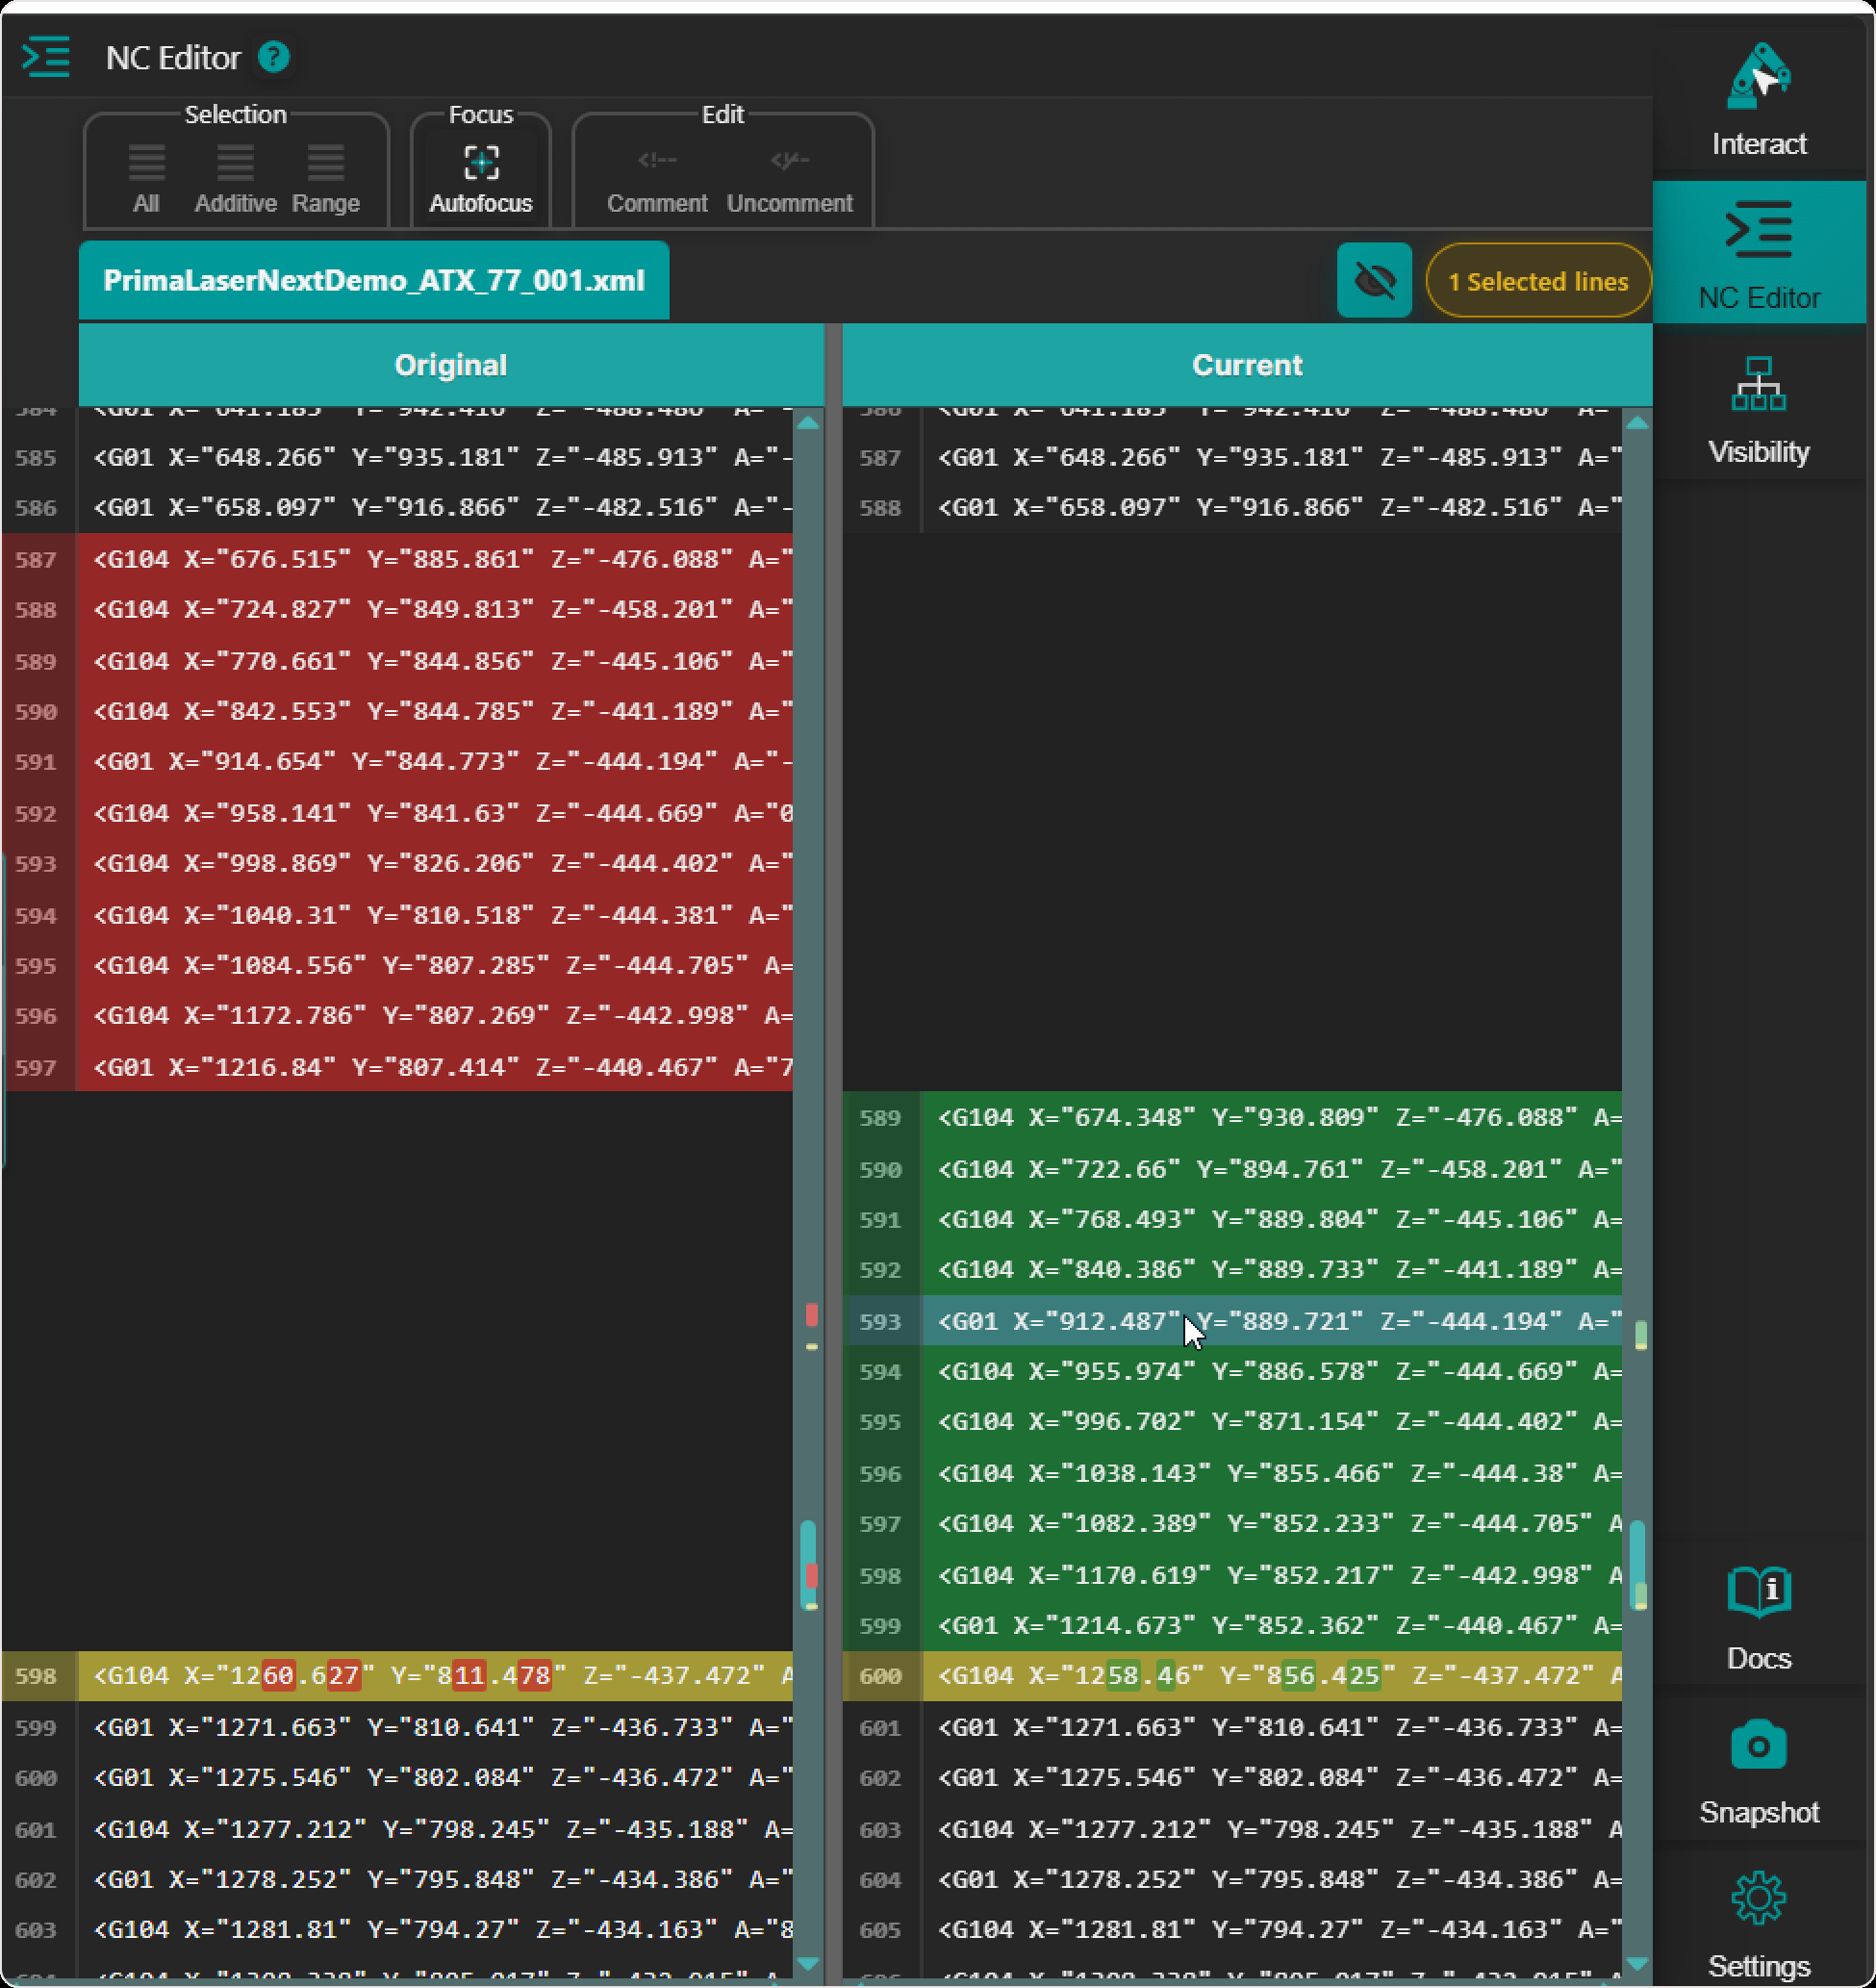Viewport: 1876px width, 1988px height.
Task: Click line number 594 in the Original gutter
Action: [x=36, y=915]
